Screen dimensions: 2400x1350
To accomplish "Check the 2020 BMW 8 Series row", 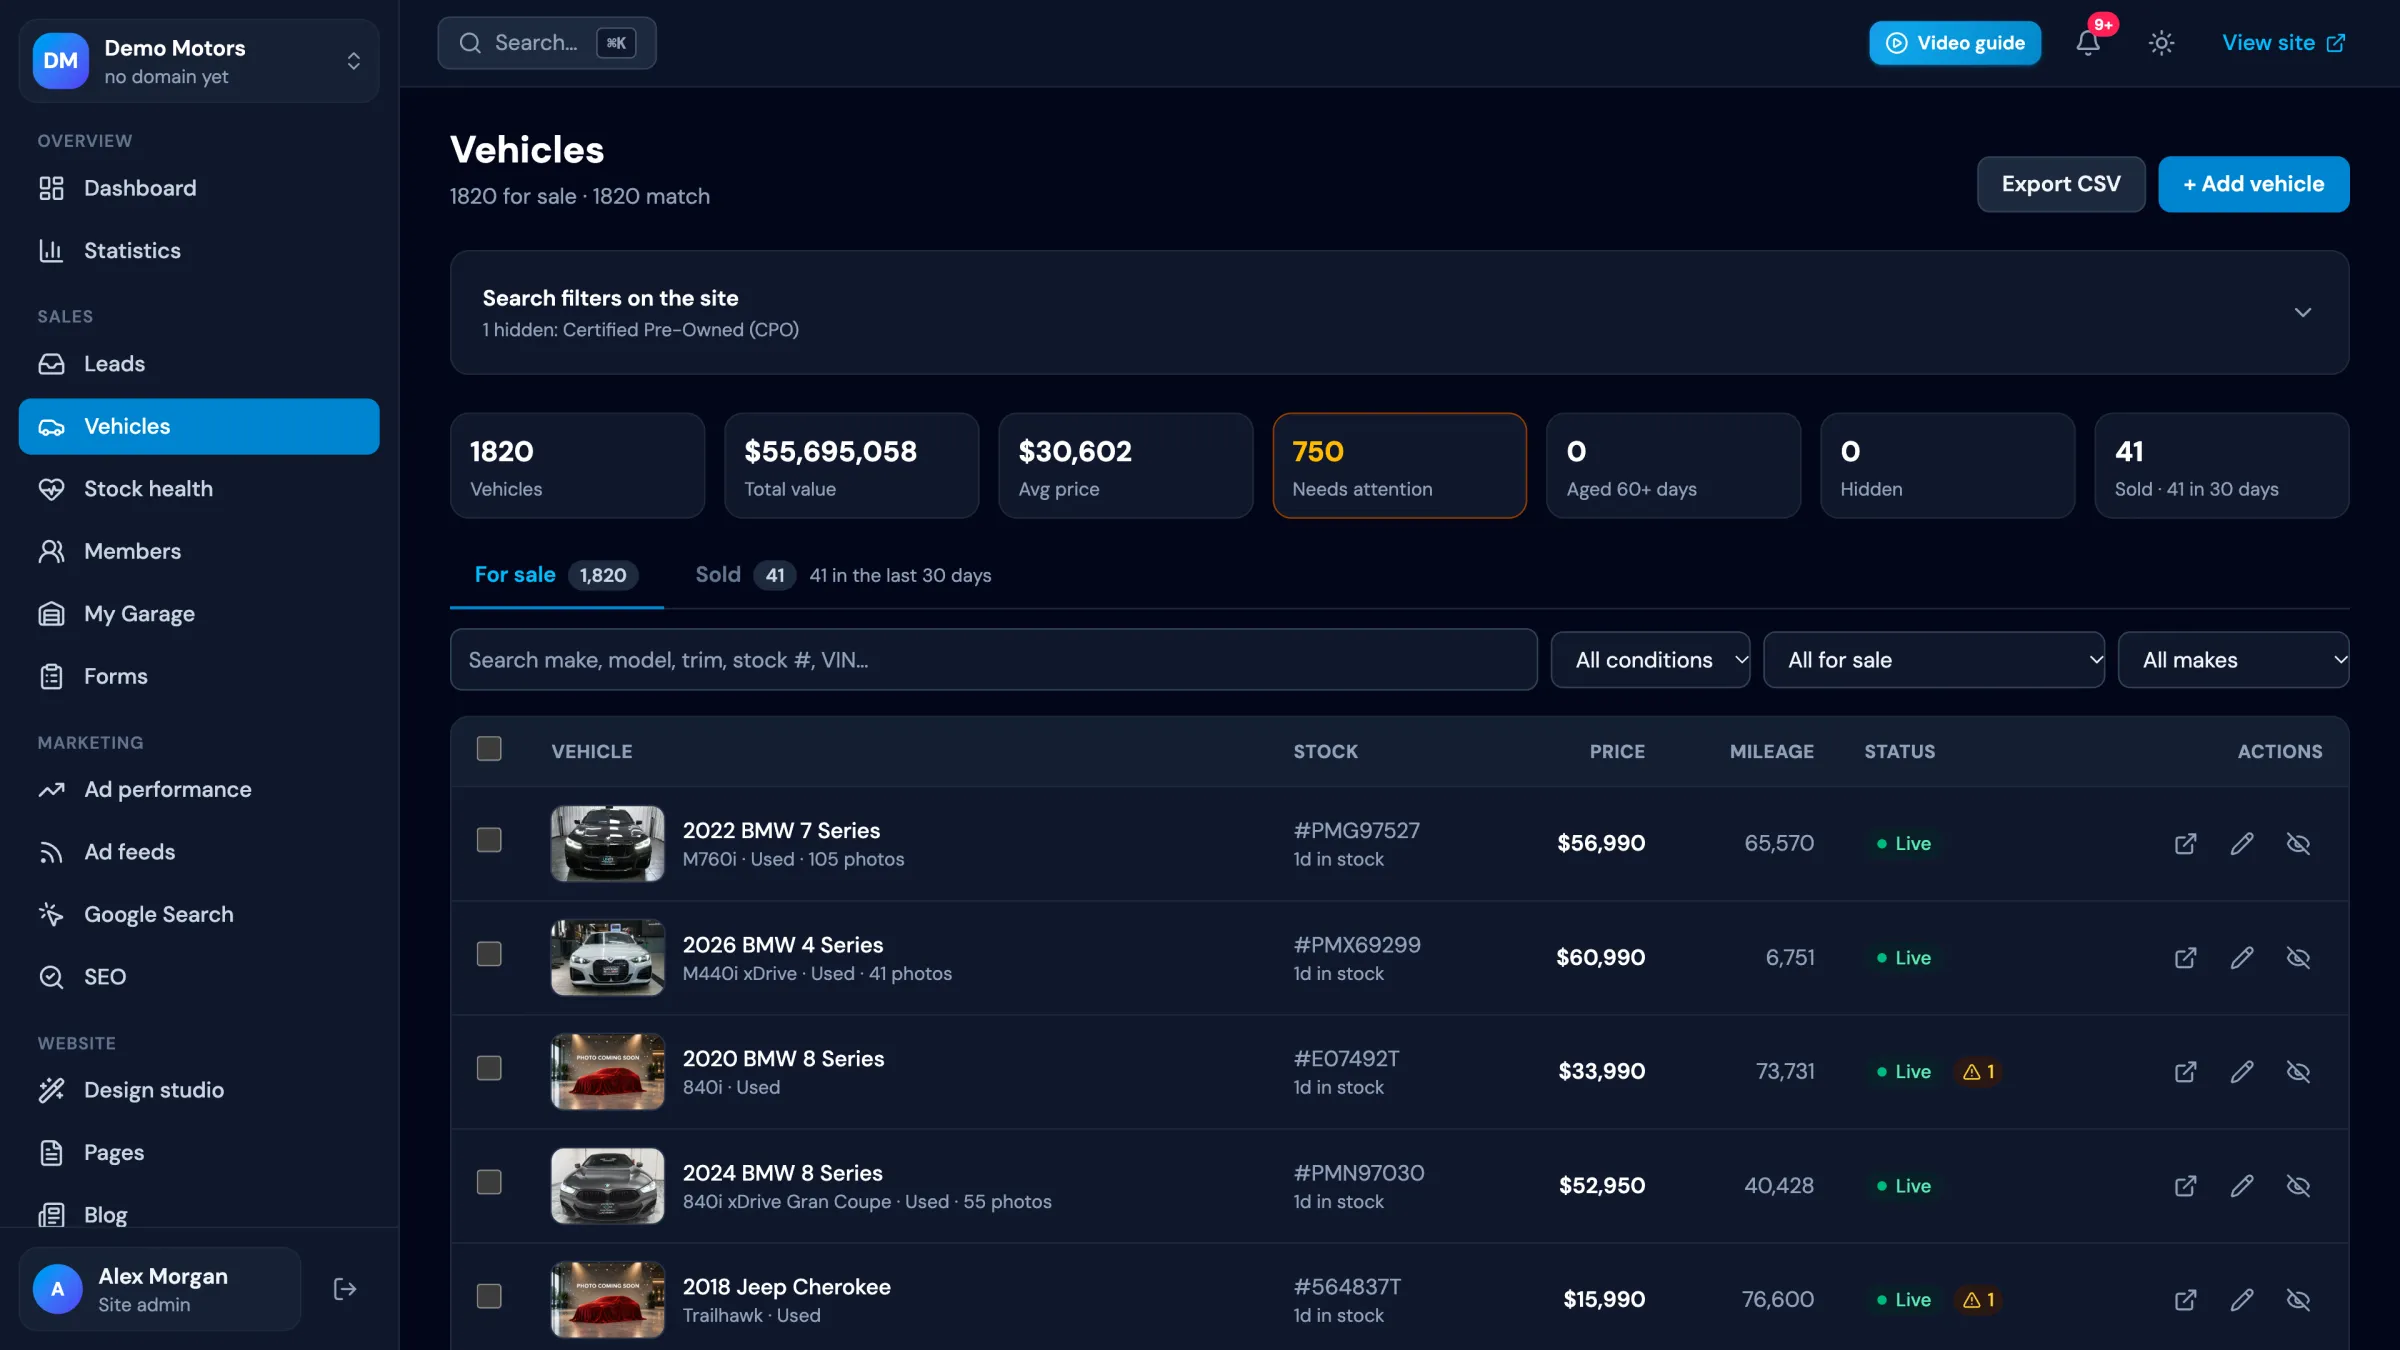I will coord(489,1068).
